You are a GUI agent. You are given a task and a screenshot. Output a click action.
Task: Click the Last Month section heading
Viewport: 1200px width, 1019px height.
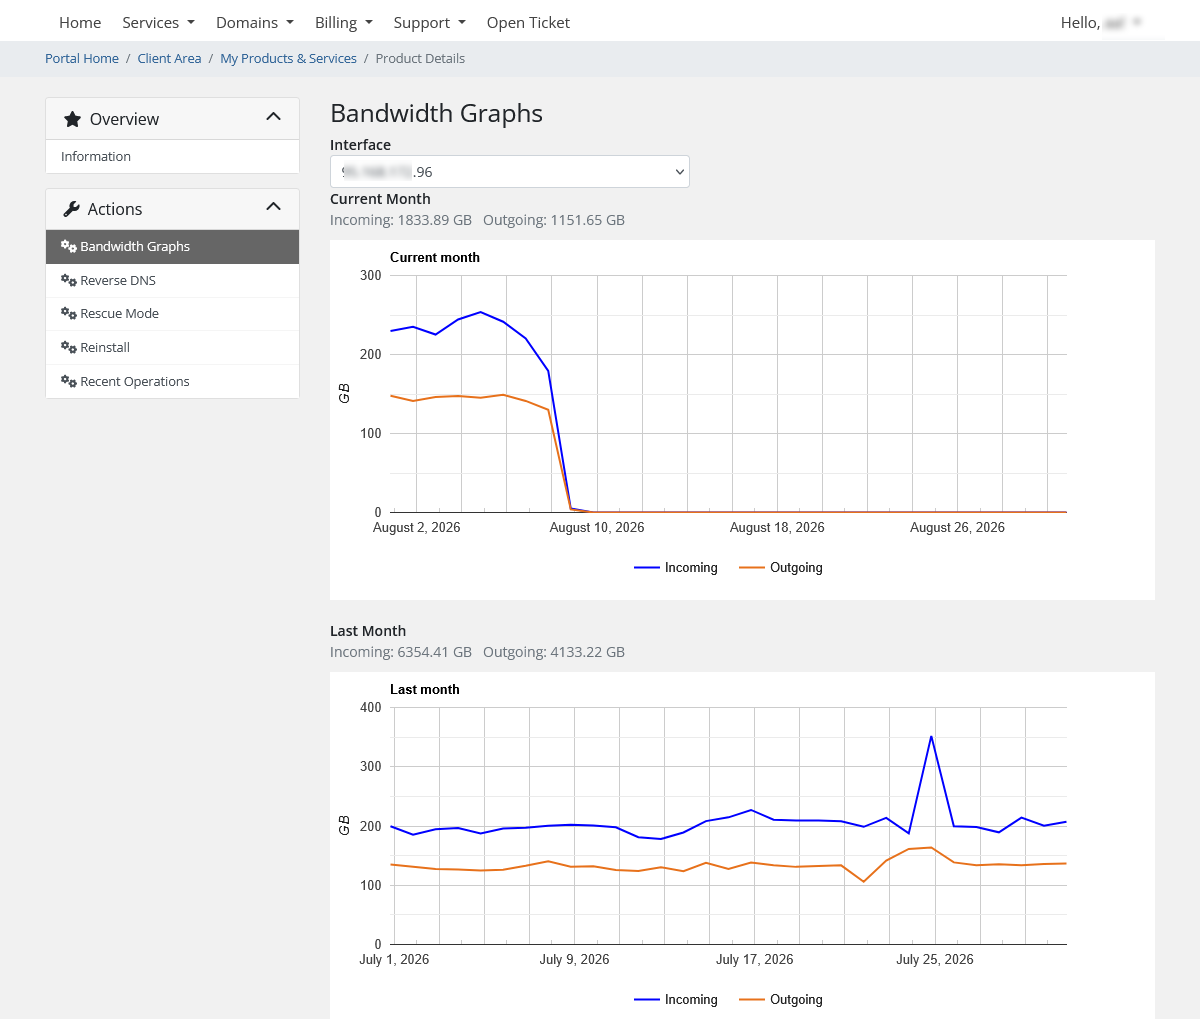tap(368, 631)
